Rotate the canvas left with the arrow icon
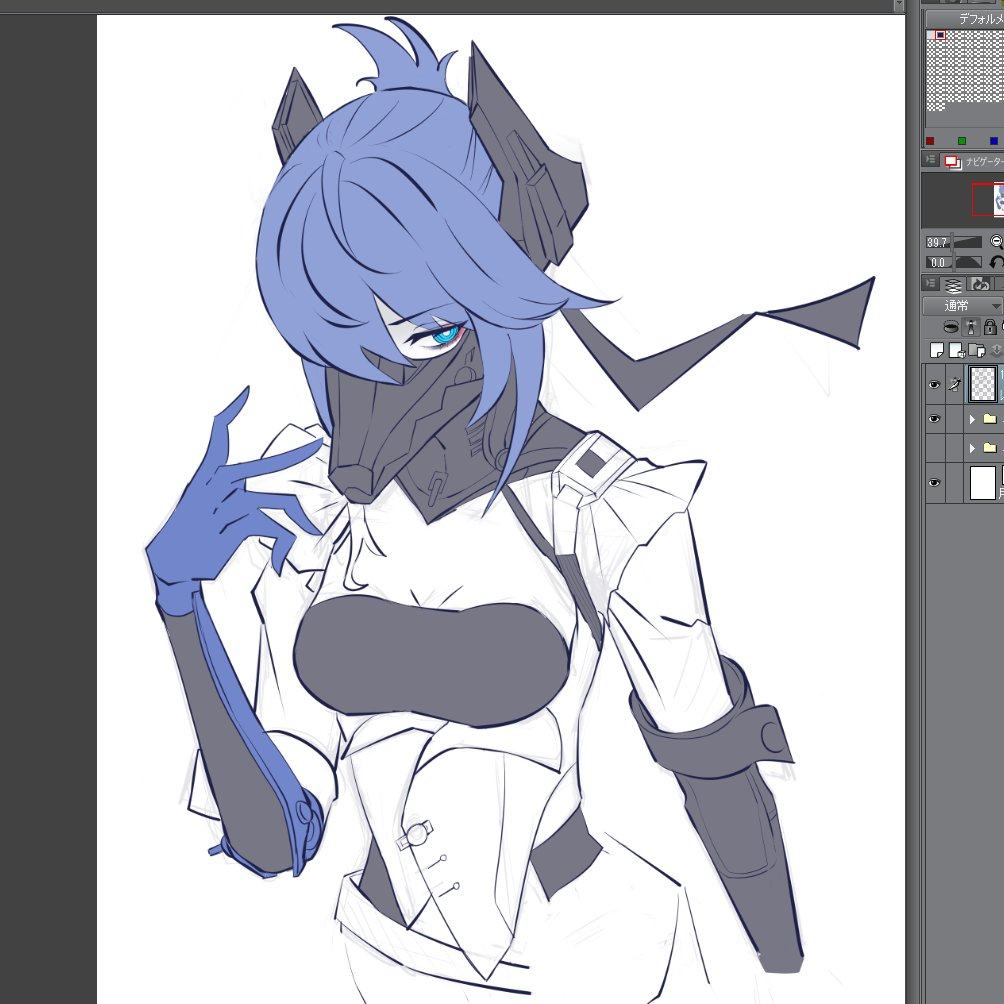 tap(997, 262)
